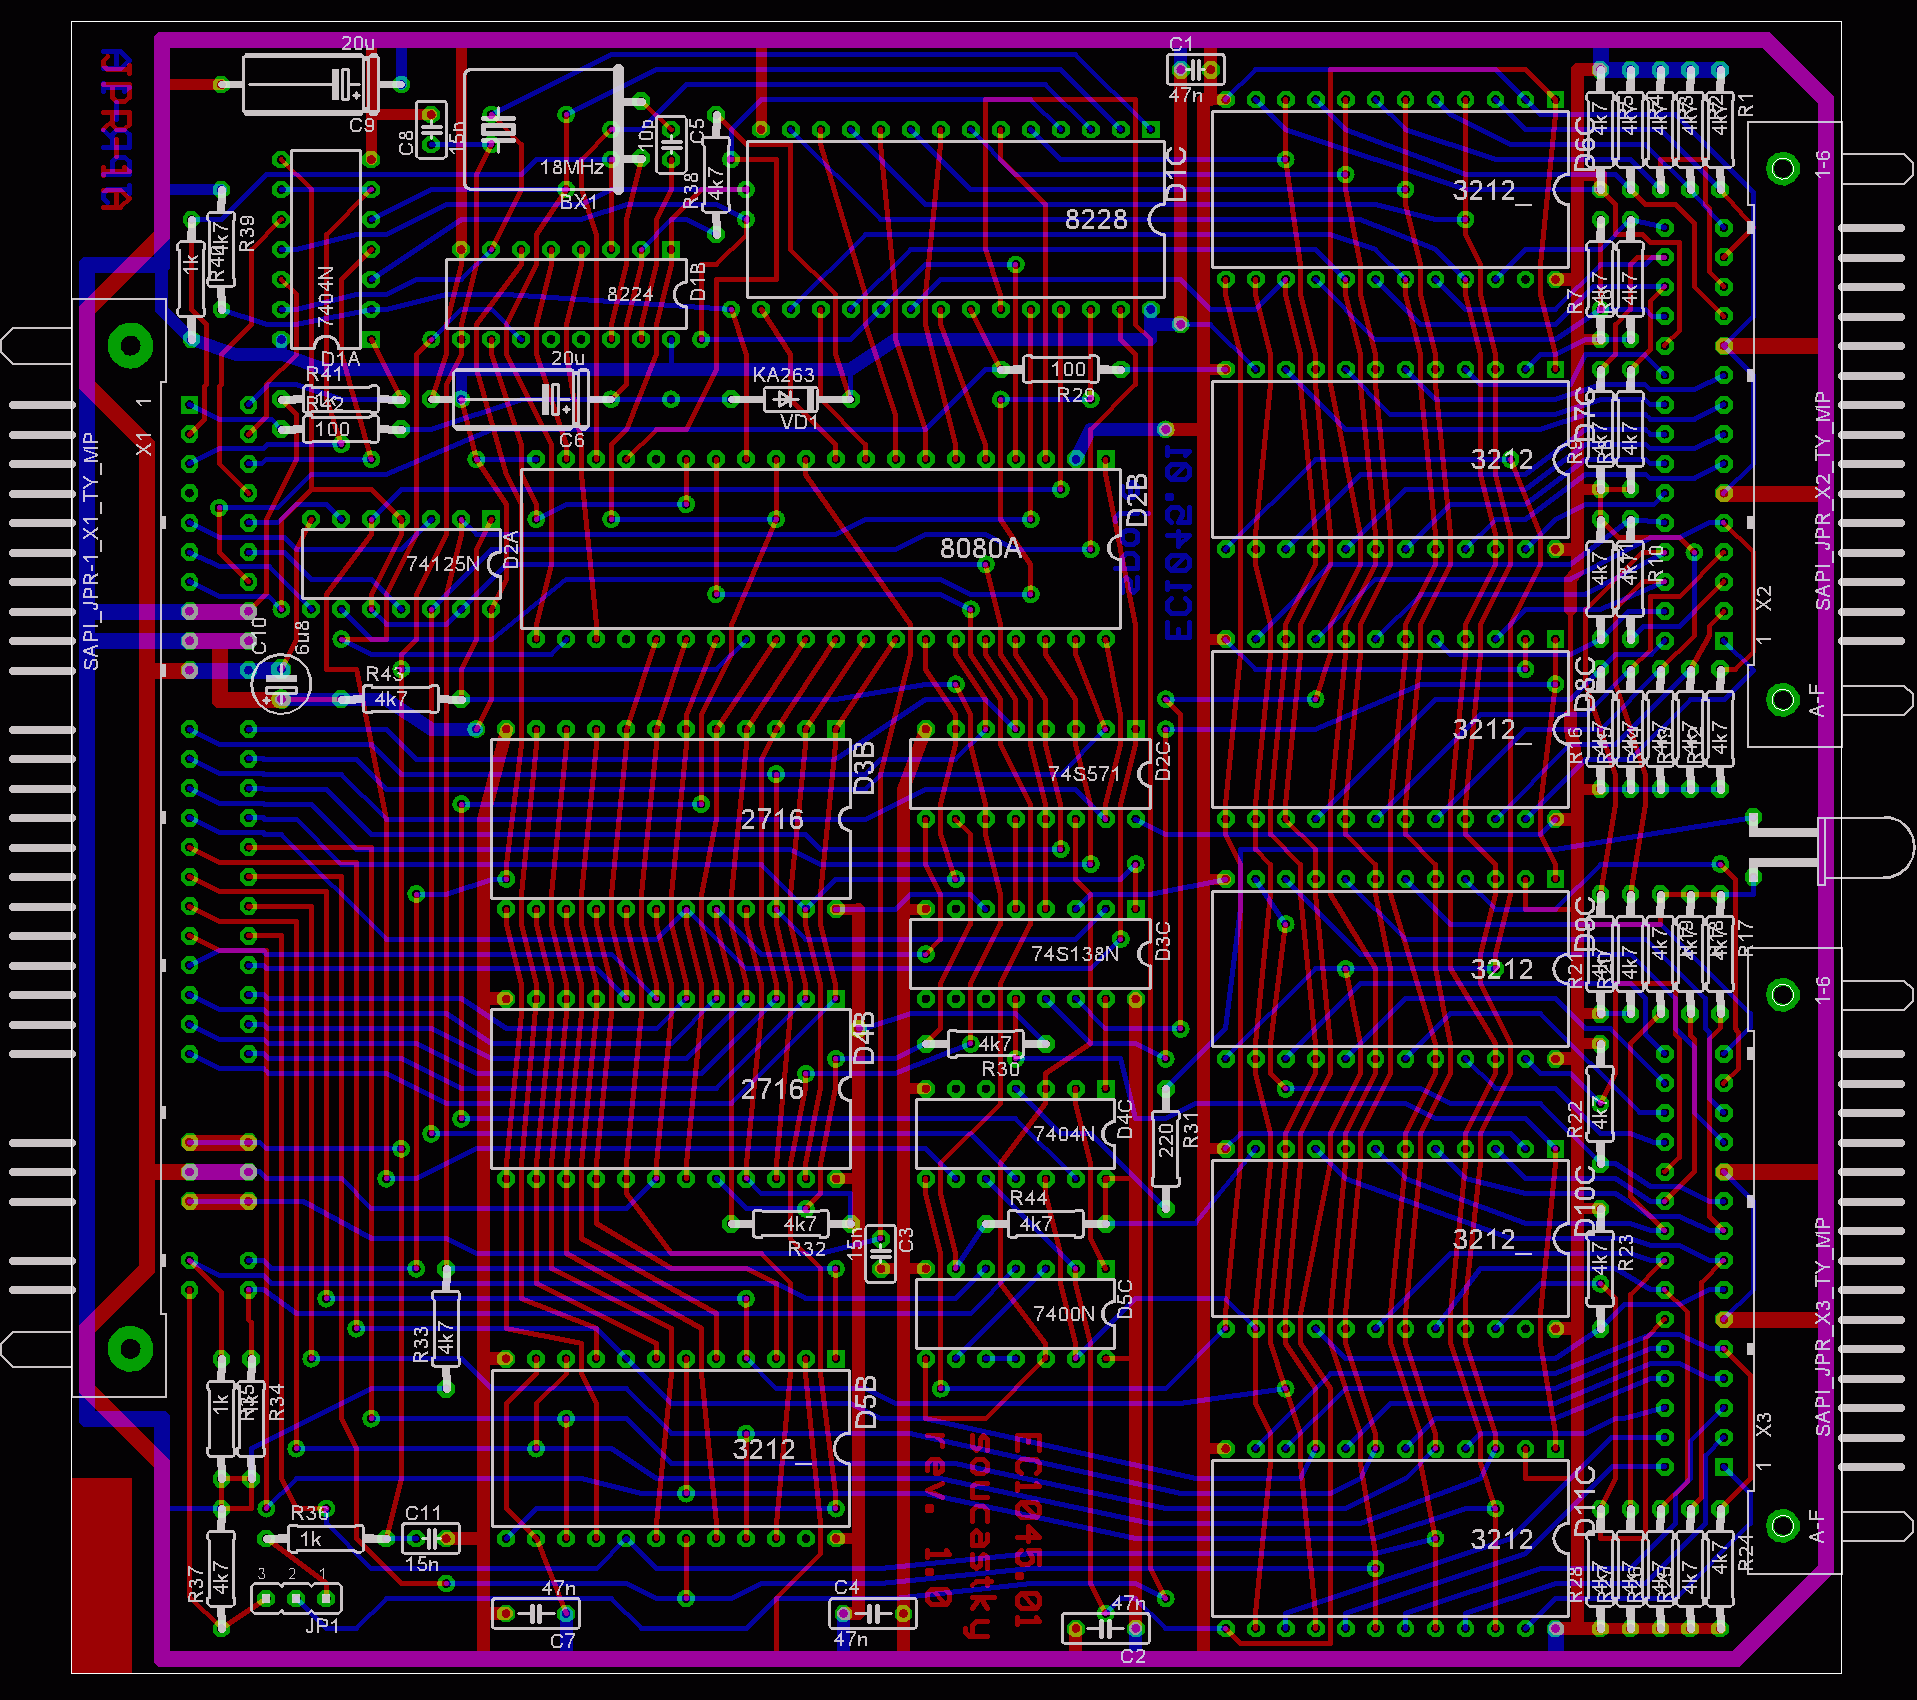Select the 7400N chip D5C
Viewport: 1917px width, 1700px height.
[1015, 1313]
